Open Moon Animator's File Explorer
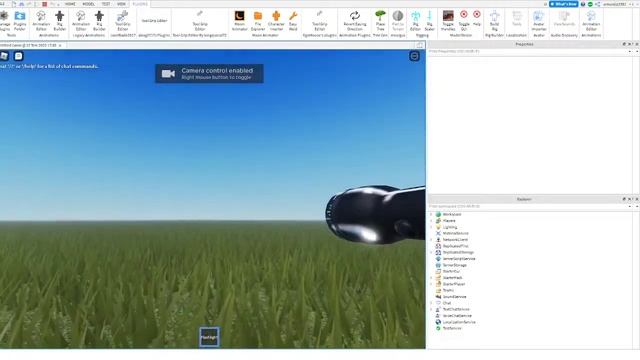The image size is (640, 360). coord(258,21)
